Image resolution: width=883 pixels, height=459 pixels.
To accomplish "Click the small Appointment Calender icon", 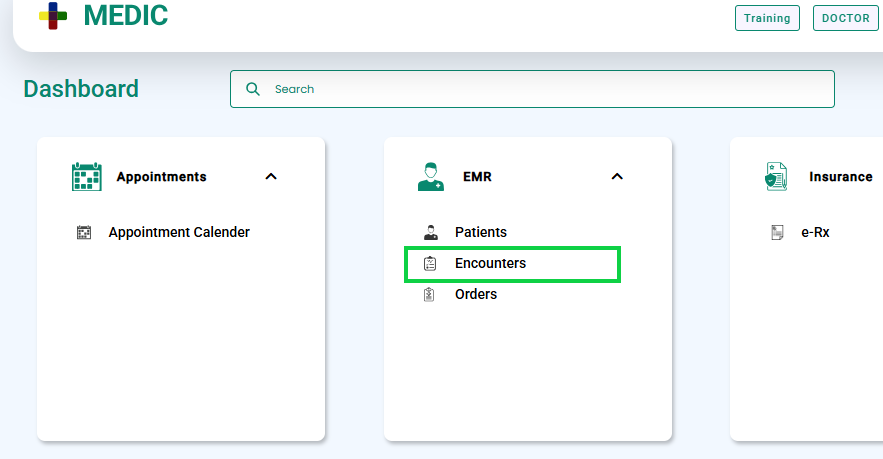I will [84, 232].
